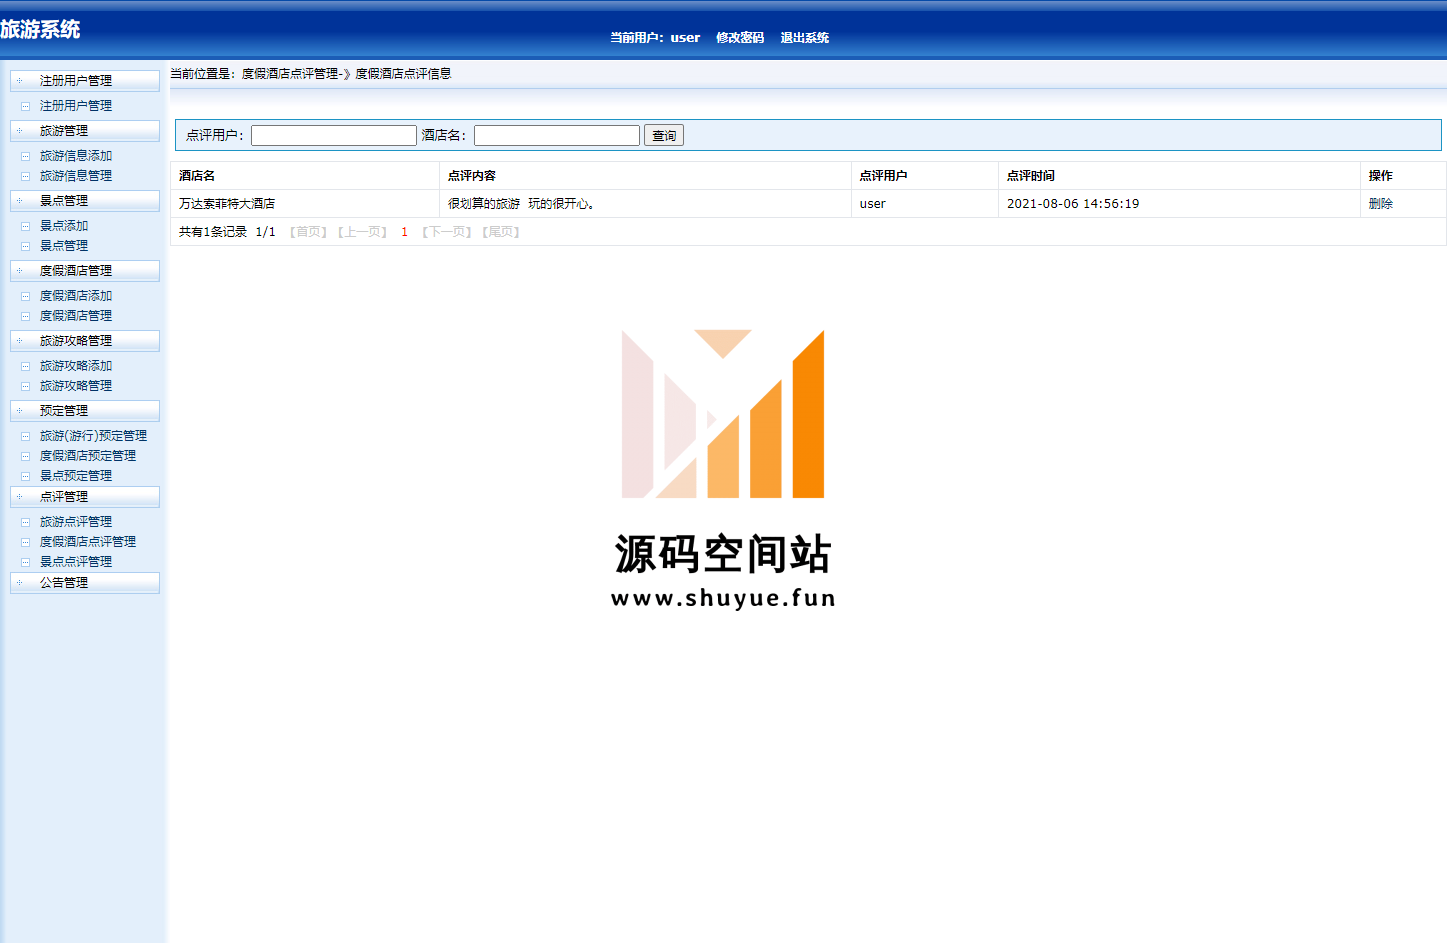
Task: Open the 度假酒店管理 submenu link
Action: pyautogui.click(x=76, y=315)
